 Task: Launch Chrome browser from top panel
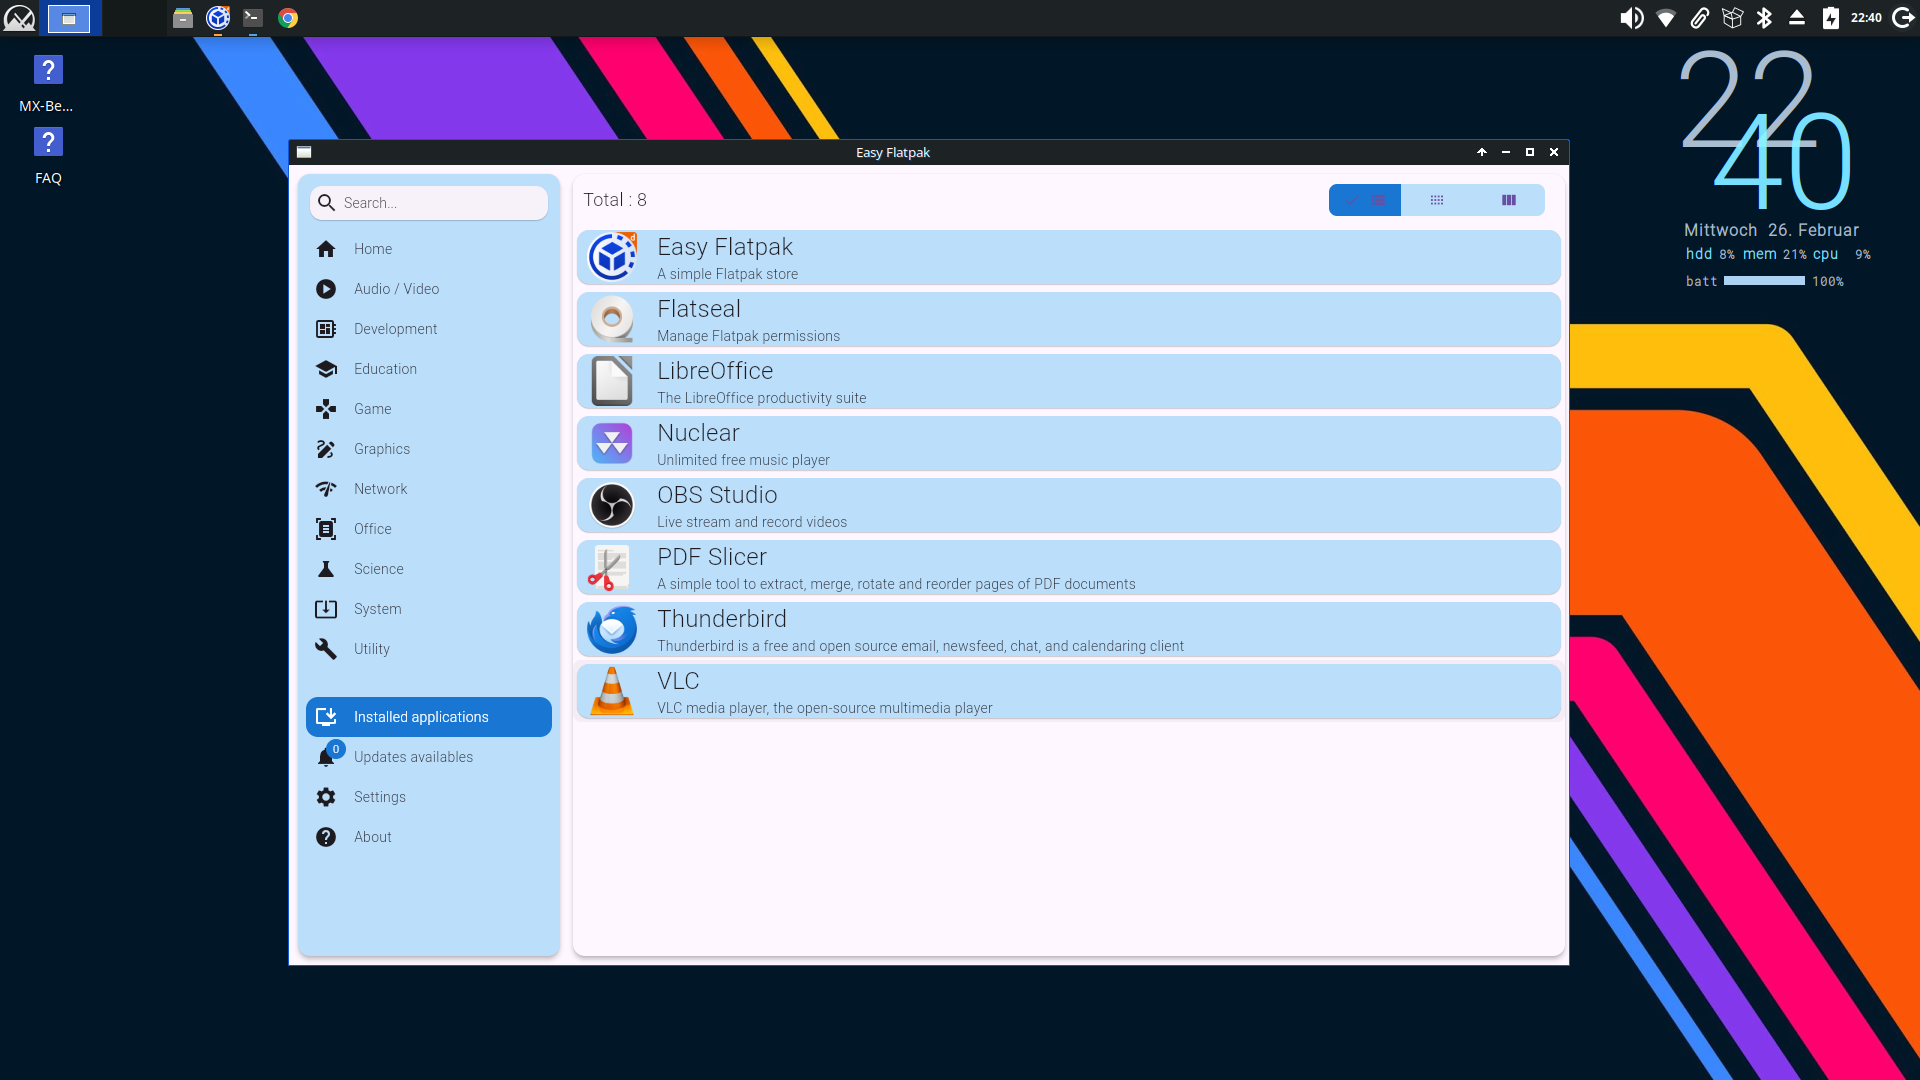[288, 18]
